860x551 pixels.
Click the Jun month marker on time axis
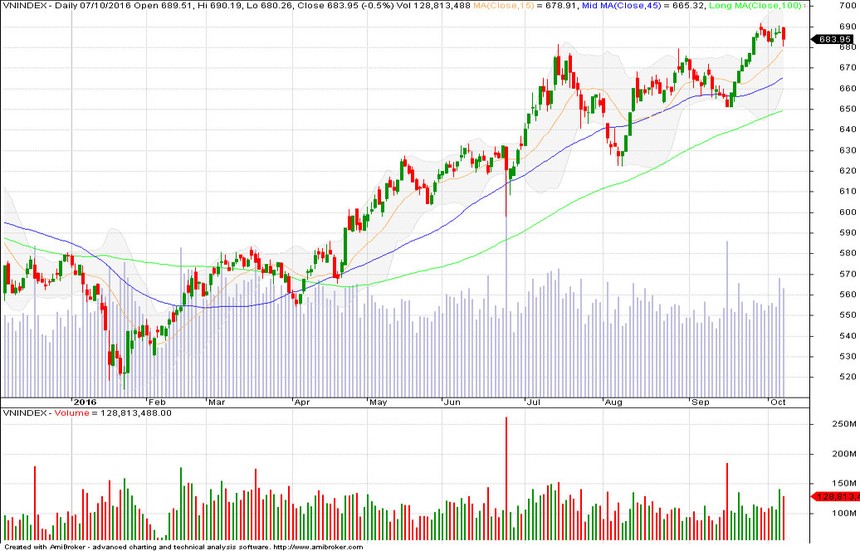click(x=451, y=400)
